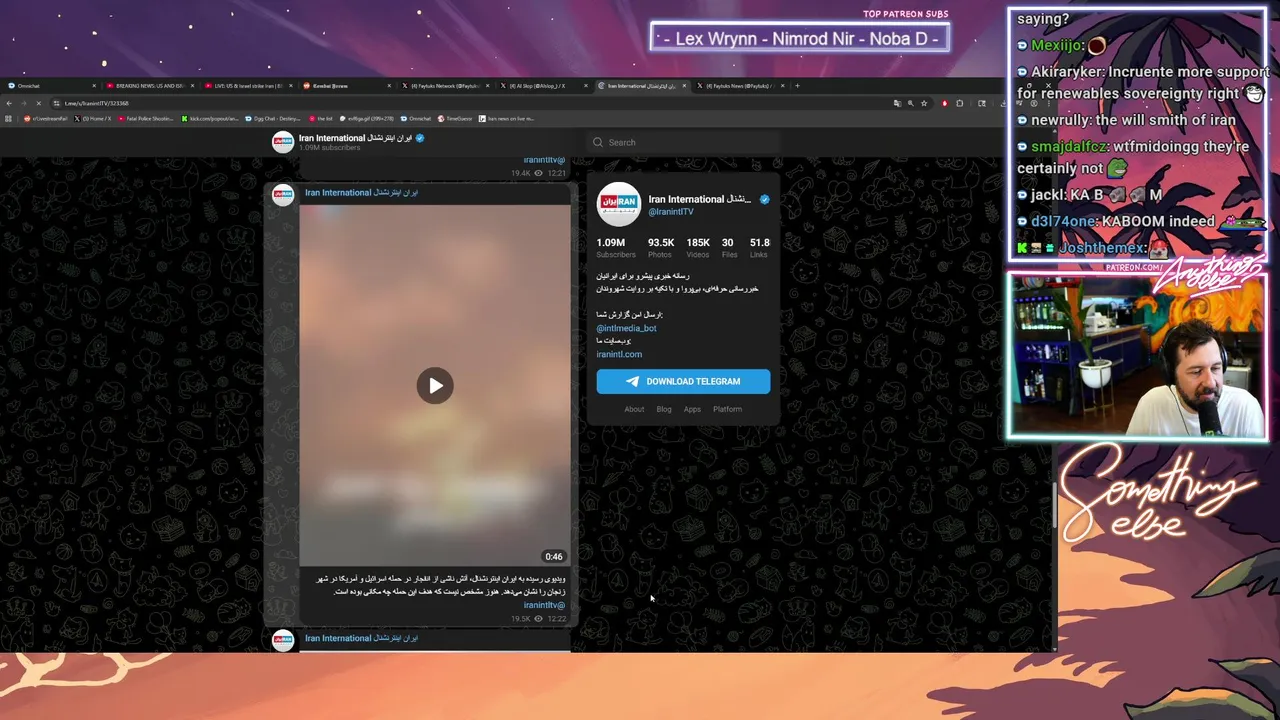Click the DOWNLOAD TELEGRAM button
The height and width of the screenshot is (720, 1280).
683,381
